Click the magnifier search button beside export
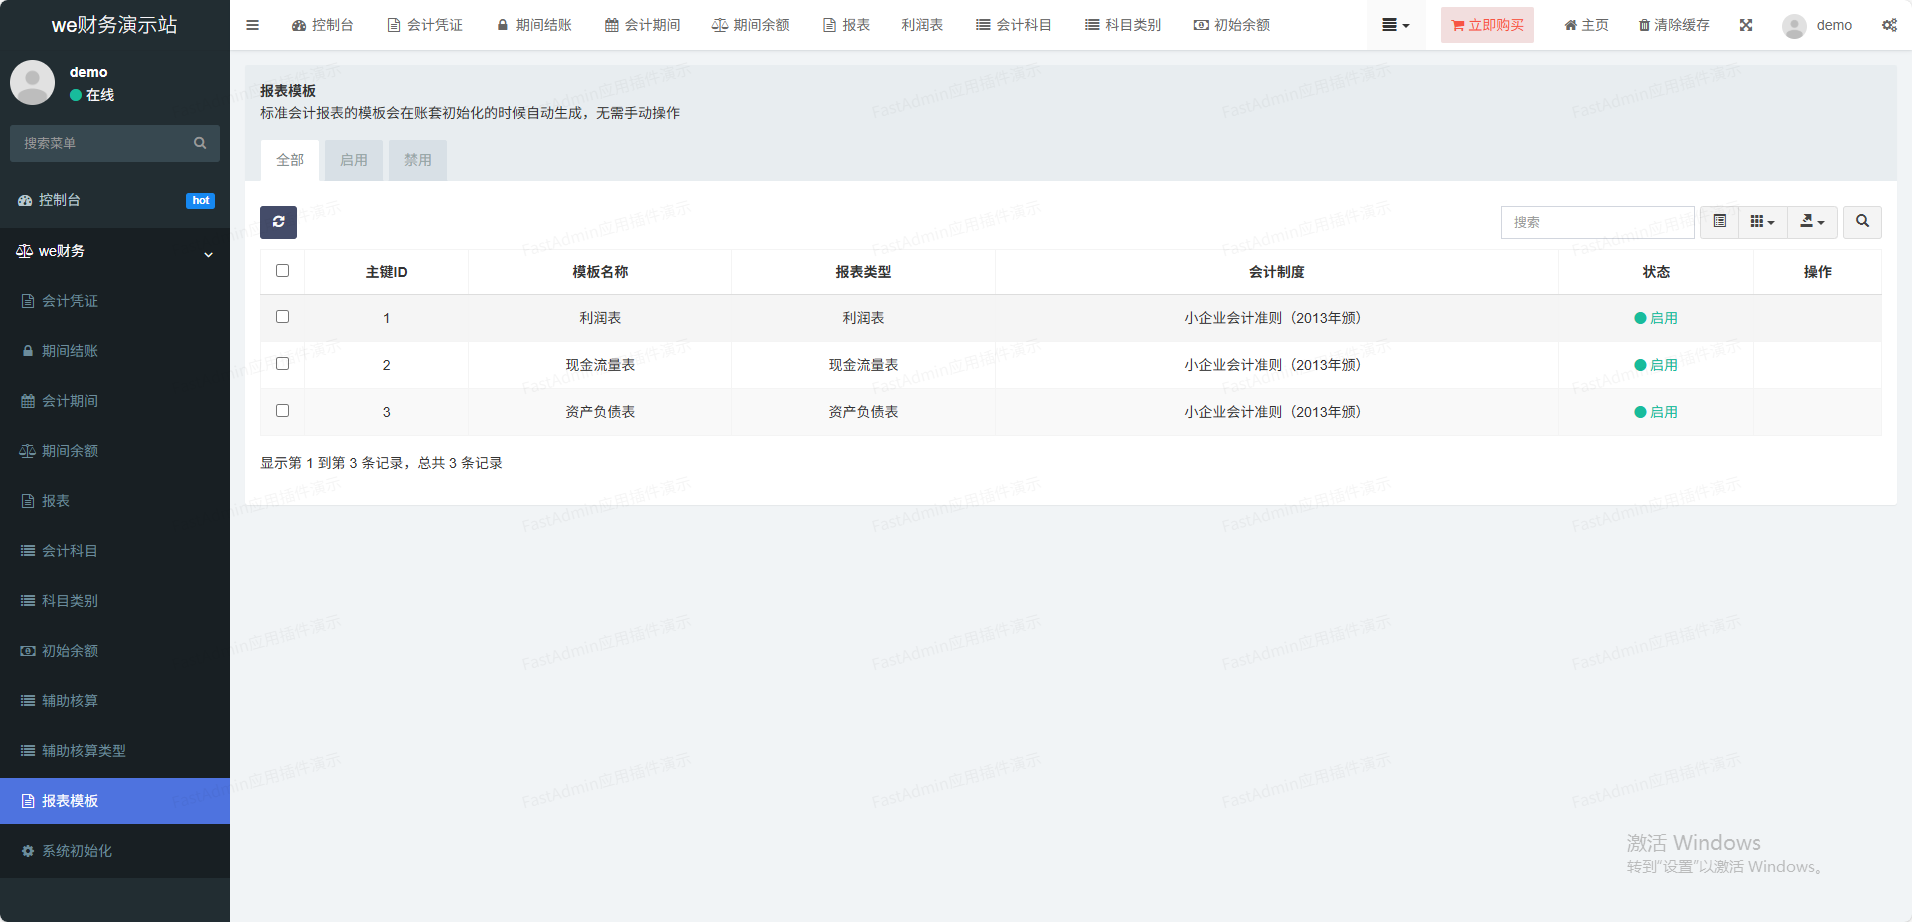This screenshot has width=1912, height=922. 1862,222
